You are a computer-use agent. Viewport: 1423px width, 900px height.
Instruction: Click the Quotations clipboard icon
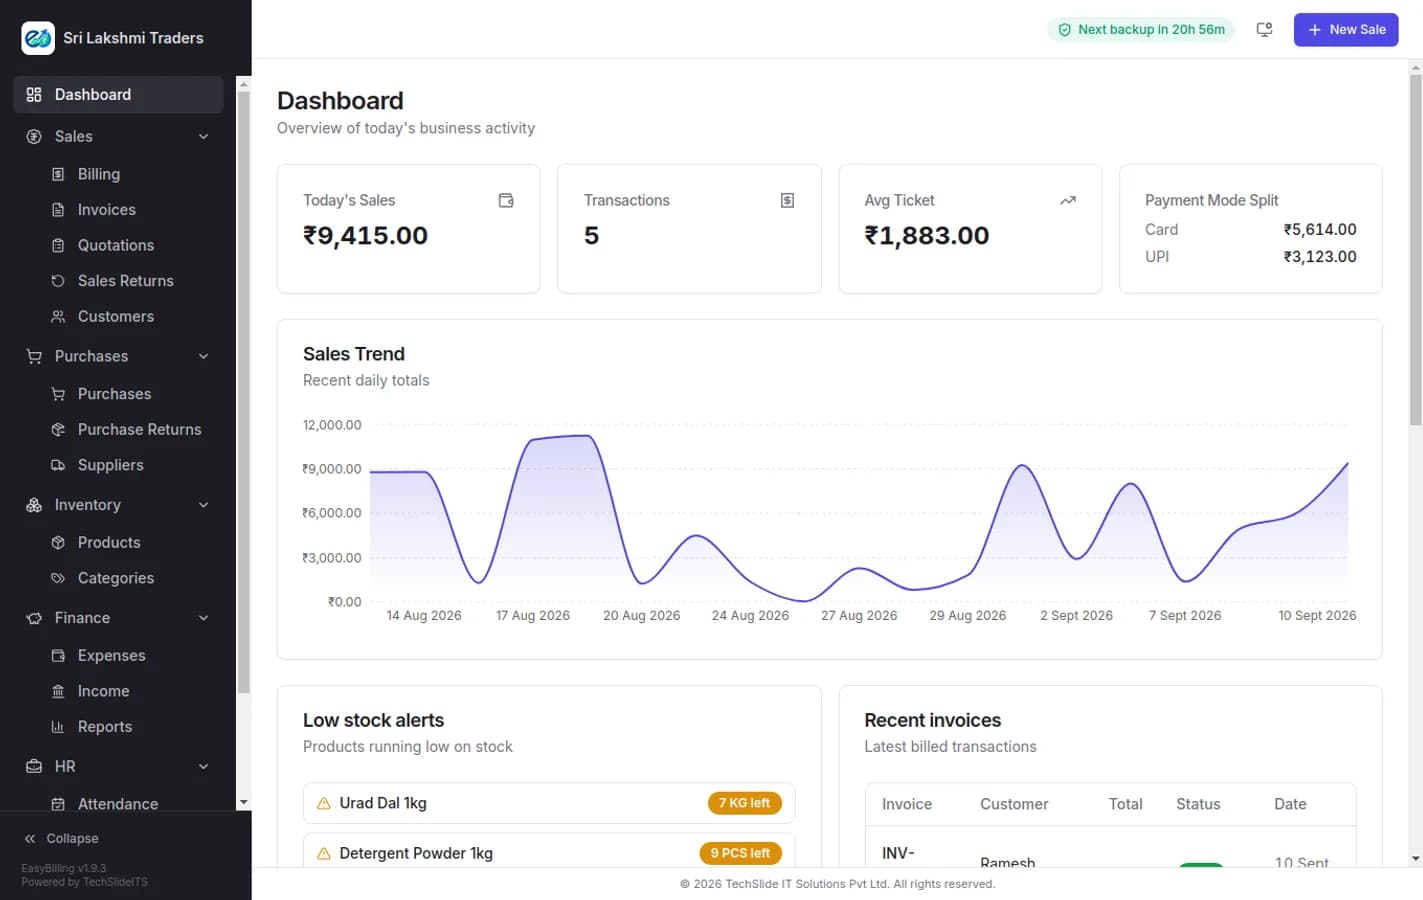point(58,245)
